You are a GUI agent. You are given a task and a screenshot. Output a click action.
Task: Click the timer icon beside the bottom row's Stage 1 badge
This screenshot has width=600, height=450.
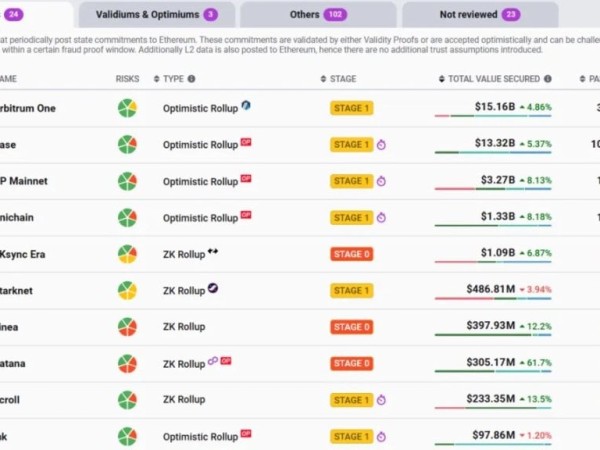(381, 436)
